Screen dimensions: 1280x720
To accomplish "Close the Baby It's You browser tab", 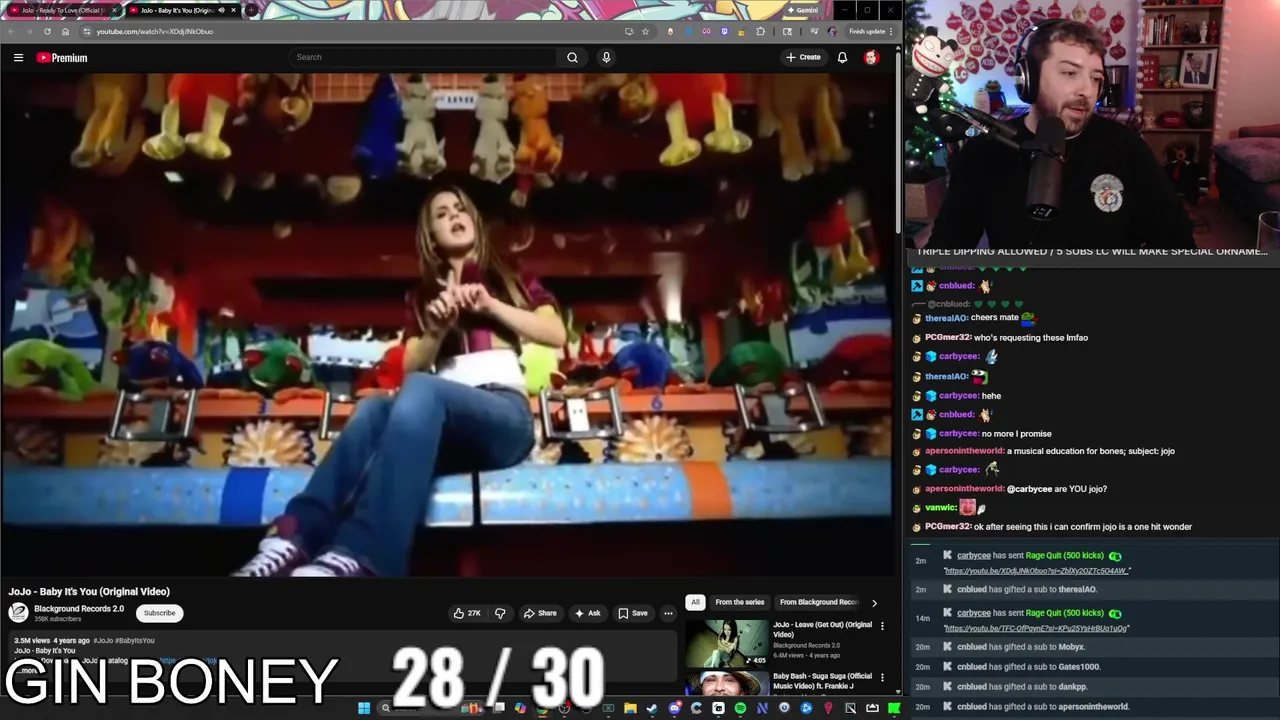I will (x=234, y=10).
